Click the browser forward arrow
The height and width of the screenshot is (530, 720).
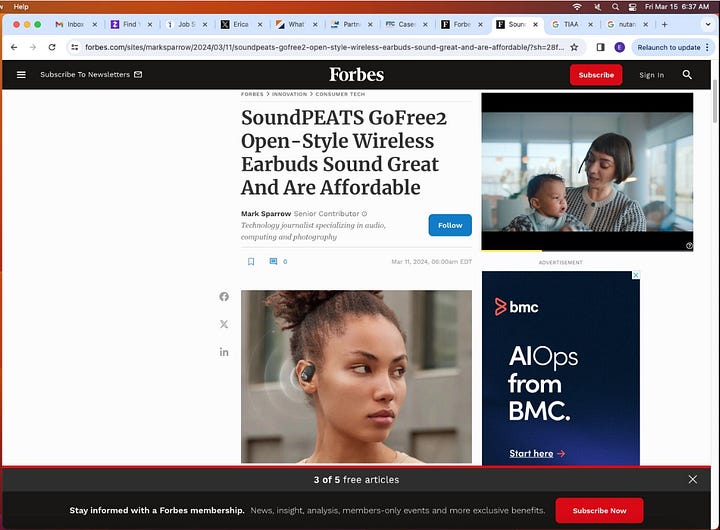point(33,47)
